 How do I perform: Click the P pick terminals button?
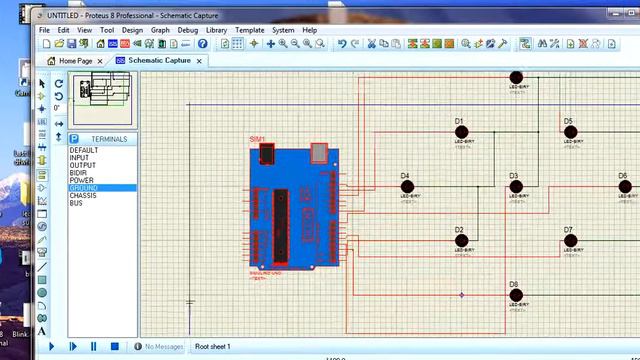pyautogui.click(x=74, y=139)
